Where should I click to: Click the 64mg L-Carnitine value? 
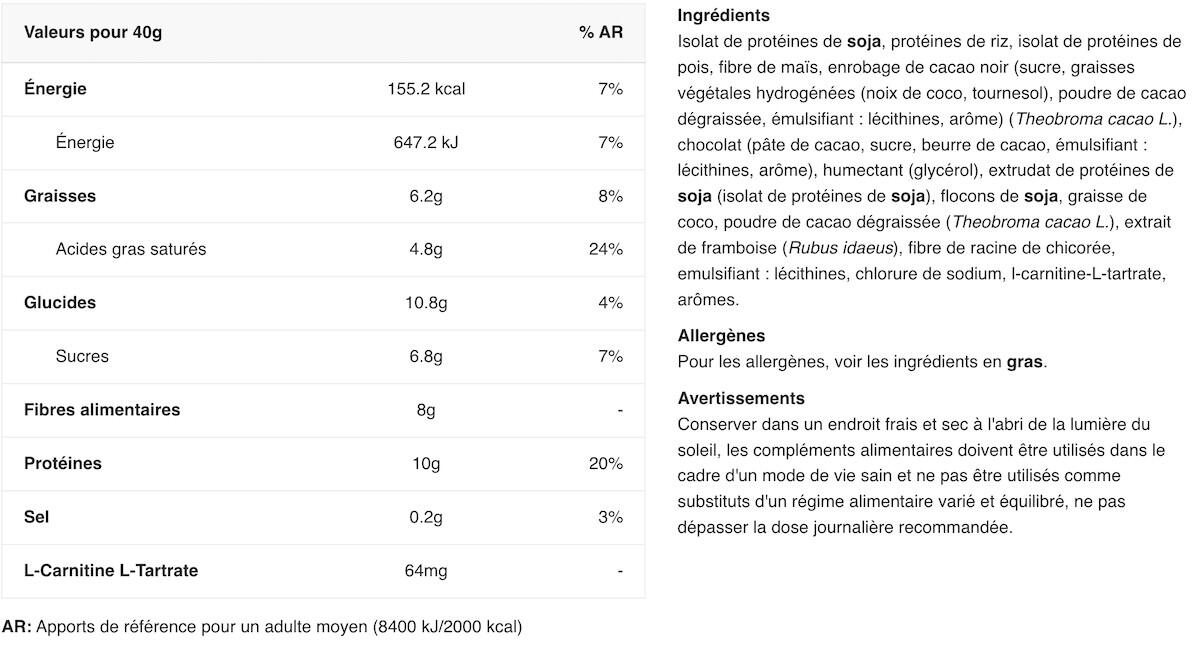pyautogui.click(x=426, y=570)
